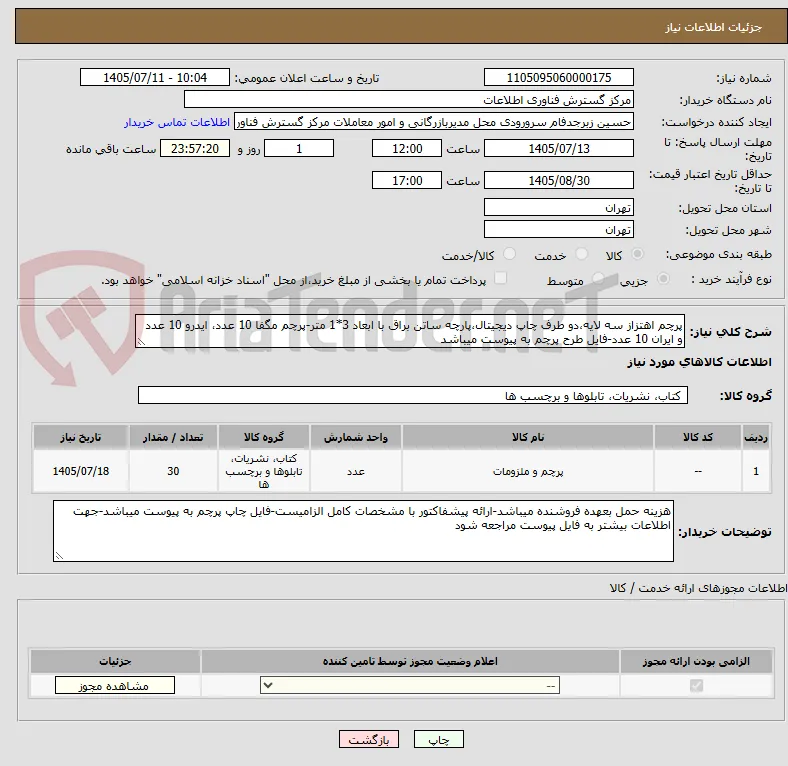Screen dimensions: 788x766
Task: Click the گروه کالا column header
Action: tap(264, 437)
